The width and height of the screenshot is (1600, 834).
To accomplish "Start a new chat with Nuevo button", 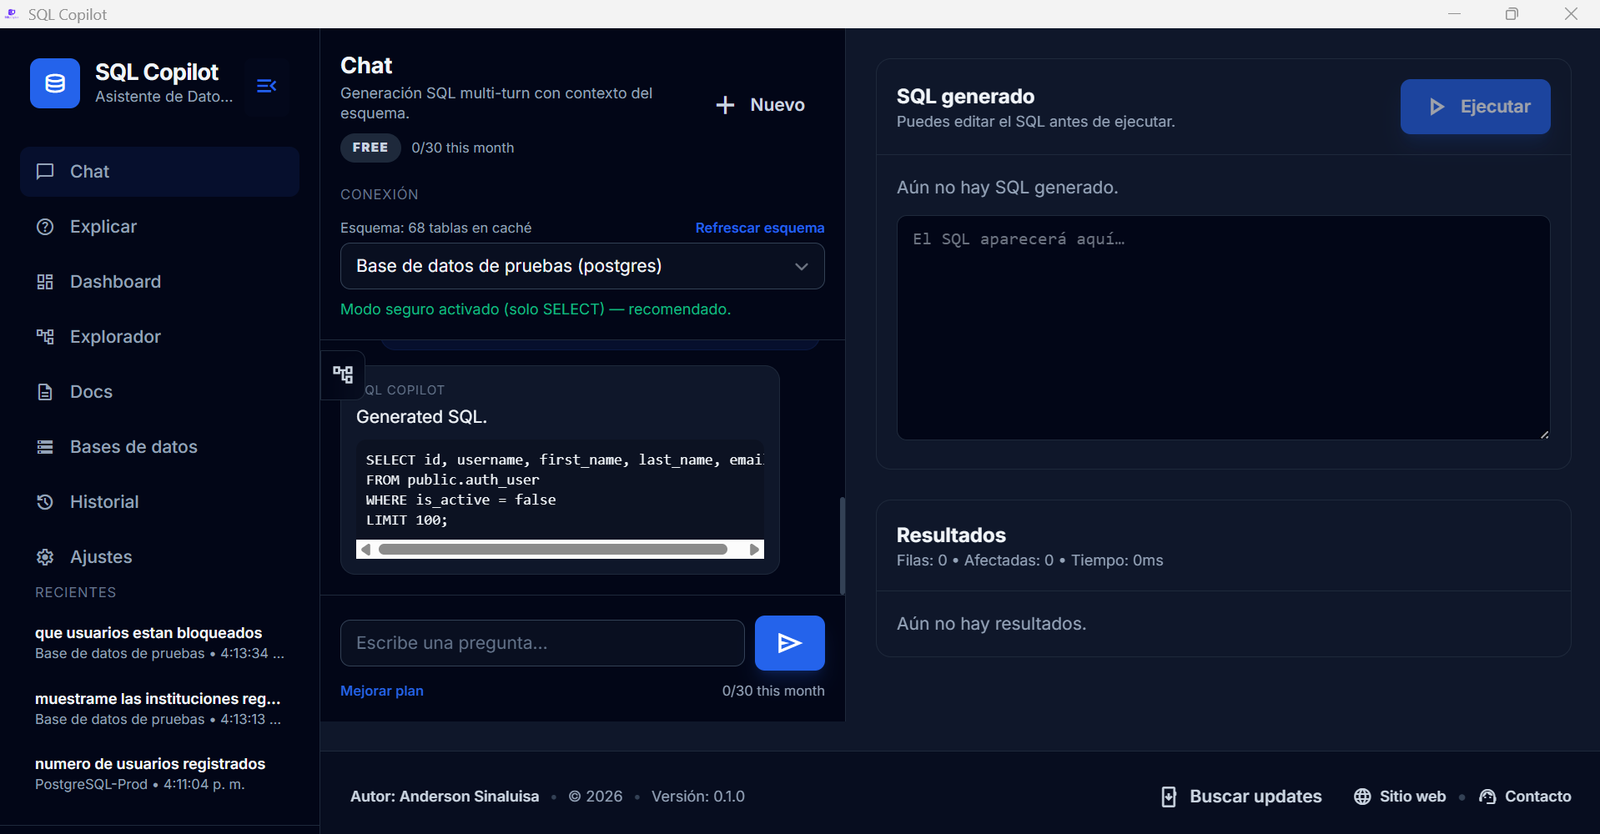I will pos(761,105).
